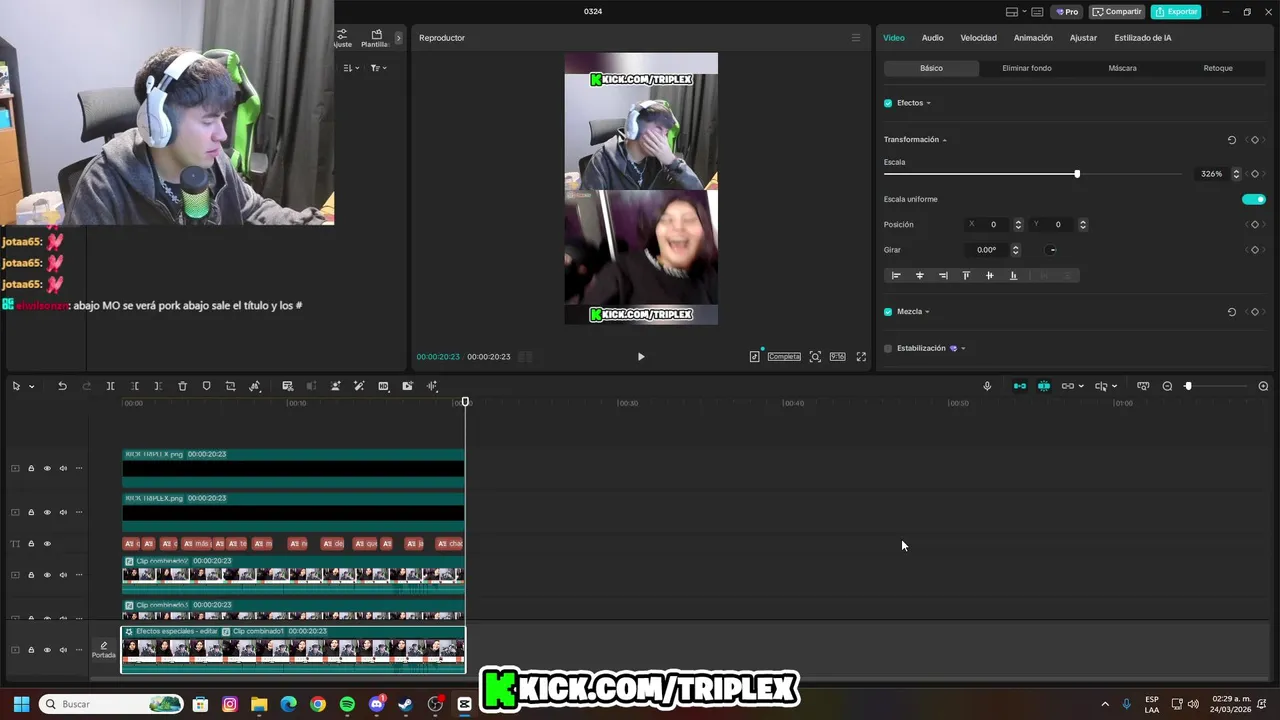The image size is (1280, 720).
Task: Add keyframe for Escala
Action: [x=1255, y=174]
